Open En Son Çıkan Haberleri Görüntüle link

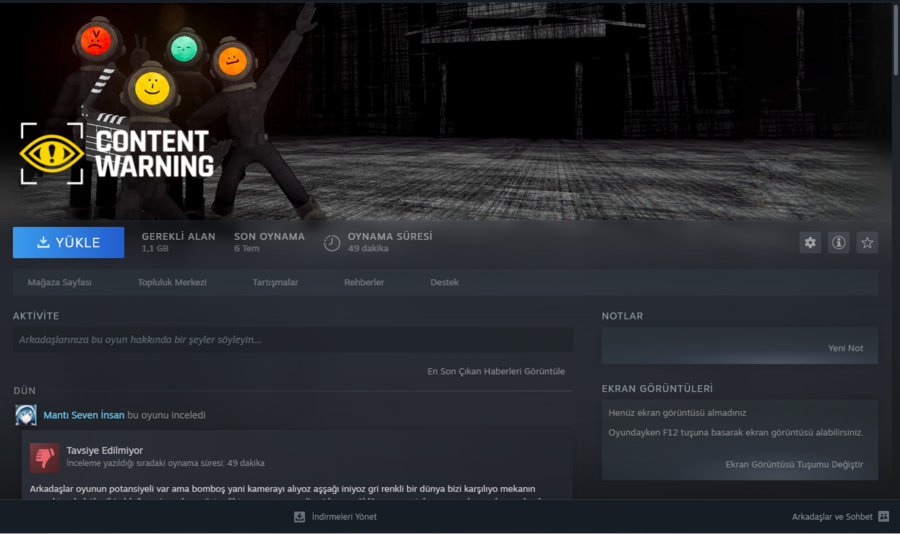pyautogui.click(x=496, y=372)
